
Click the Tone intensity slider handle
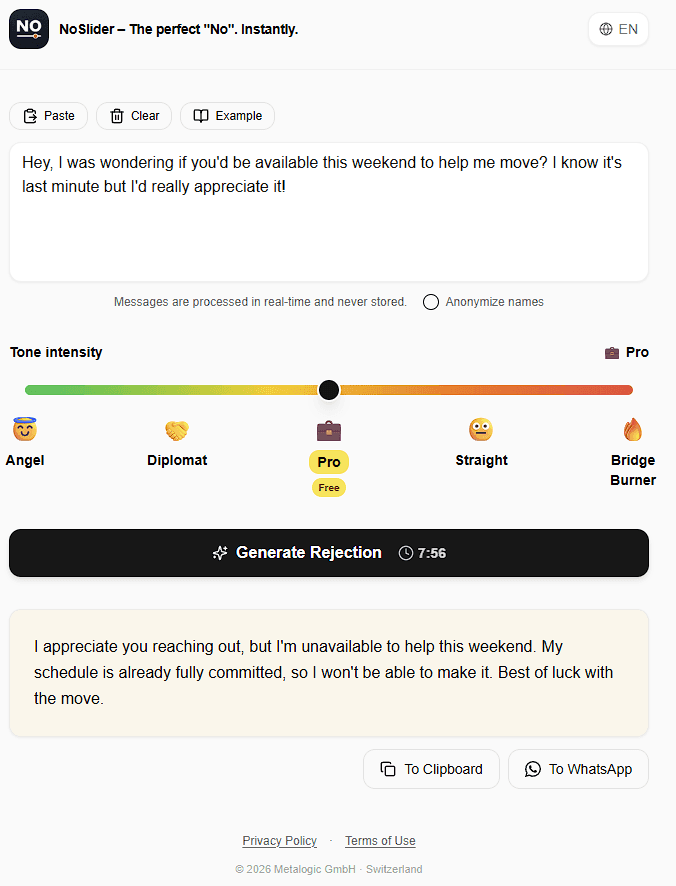point(329,389)
